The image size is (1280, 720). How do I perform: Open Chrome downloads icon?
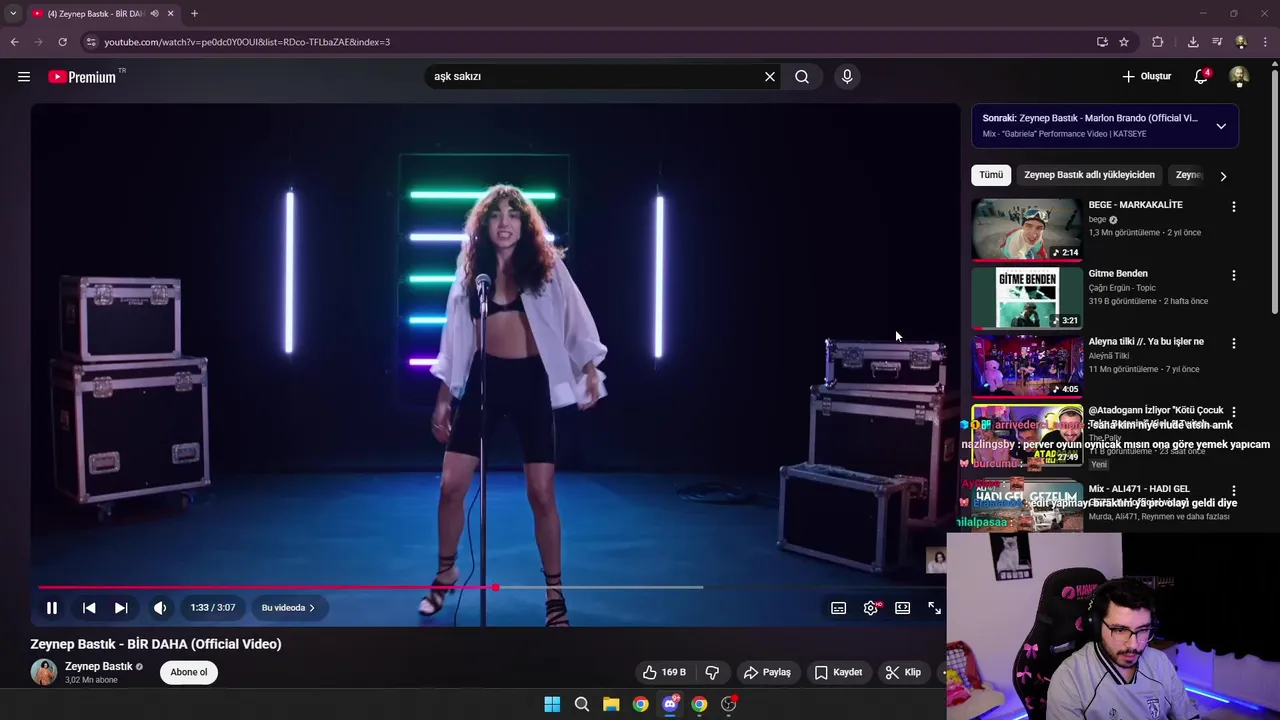pyautogui.click(x=1193, y=42)
